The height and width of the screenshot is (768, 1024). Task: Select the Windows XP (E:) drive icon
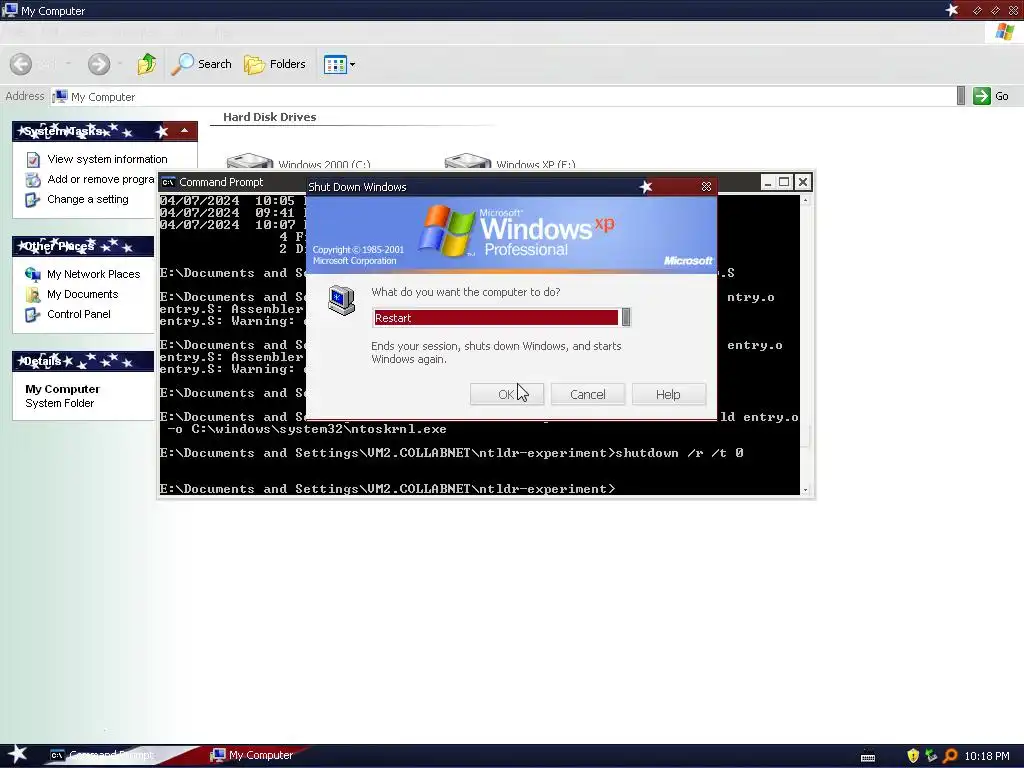pyautogui.click(x=468, y=161)
